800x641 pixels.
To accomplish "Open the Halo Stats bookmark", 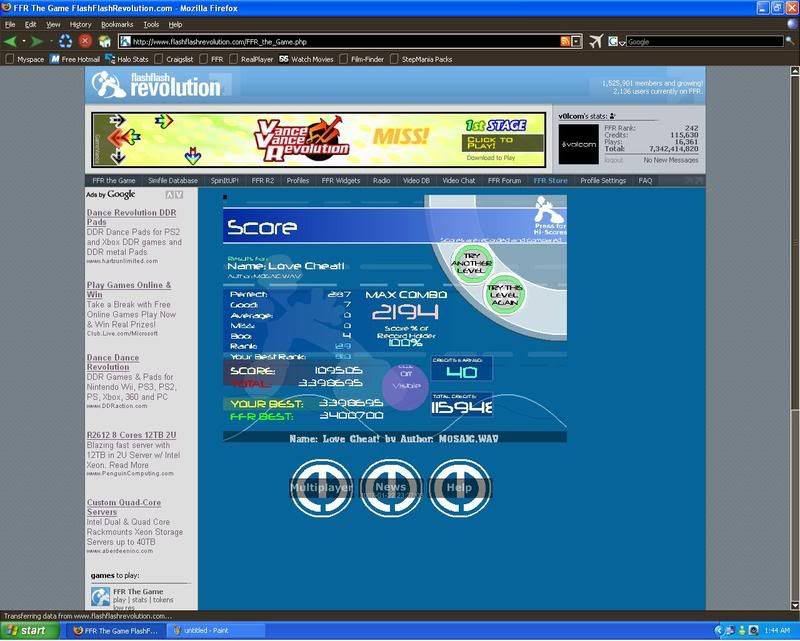I will [x=127, y=59].
